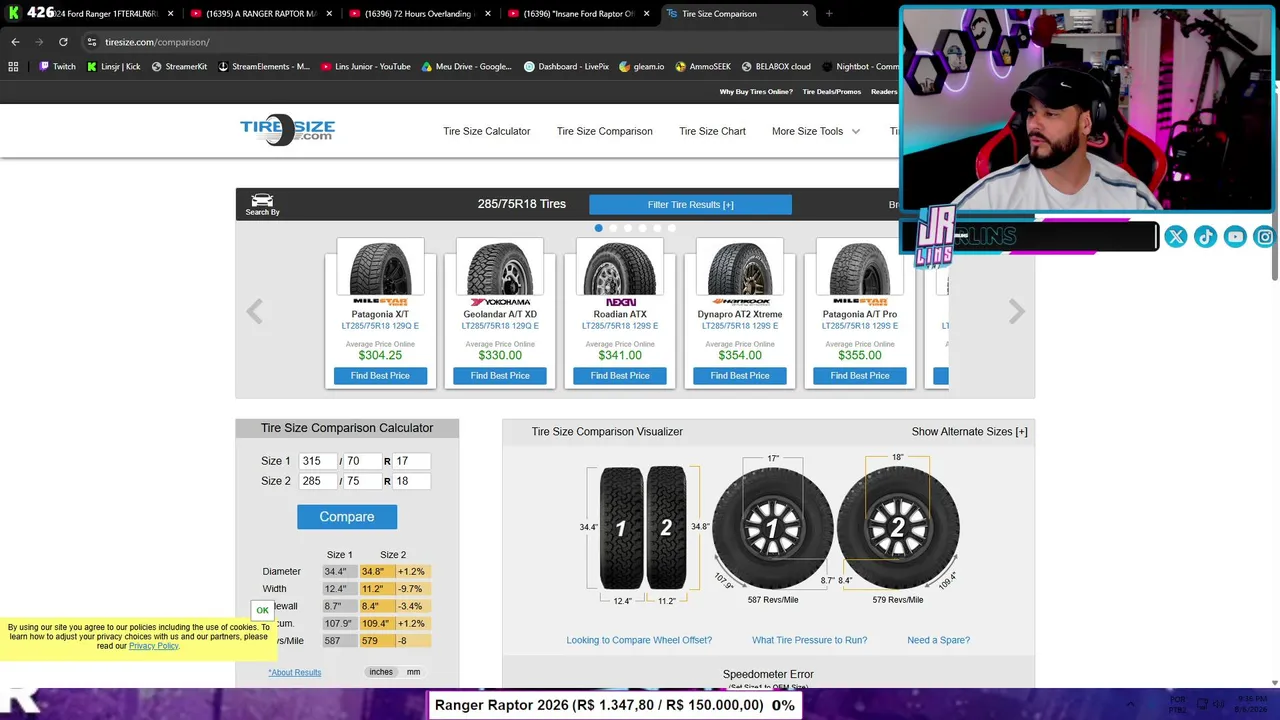Image resolution: width=1280 pixels, height=720 pixels.
Task: Click the Search By car icon
Action: point(262,204)
